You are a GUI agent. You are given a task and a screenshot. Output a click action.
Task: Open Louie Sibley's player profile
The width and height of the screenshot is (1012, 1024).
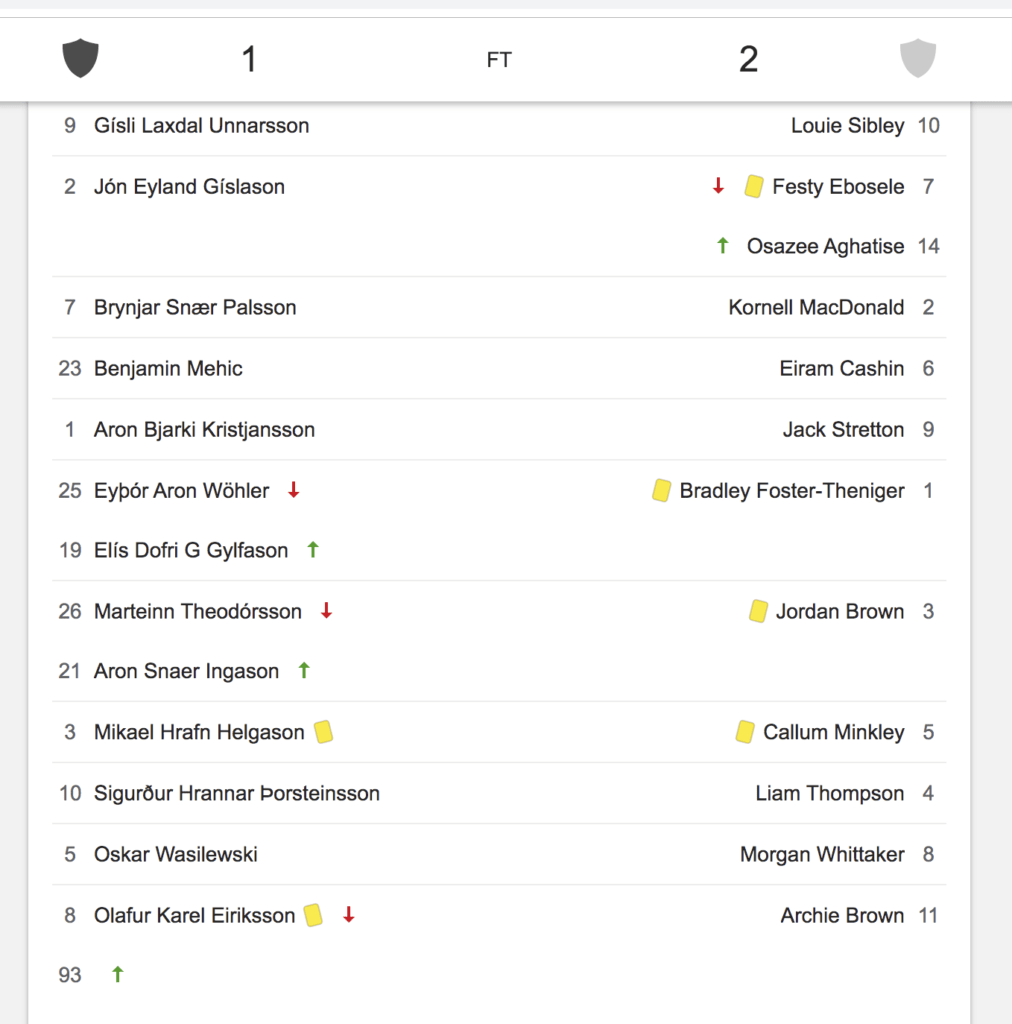[847, 125]
